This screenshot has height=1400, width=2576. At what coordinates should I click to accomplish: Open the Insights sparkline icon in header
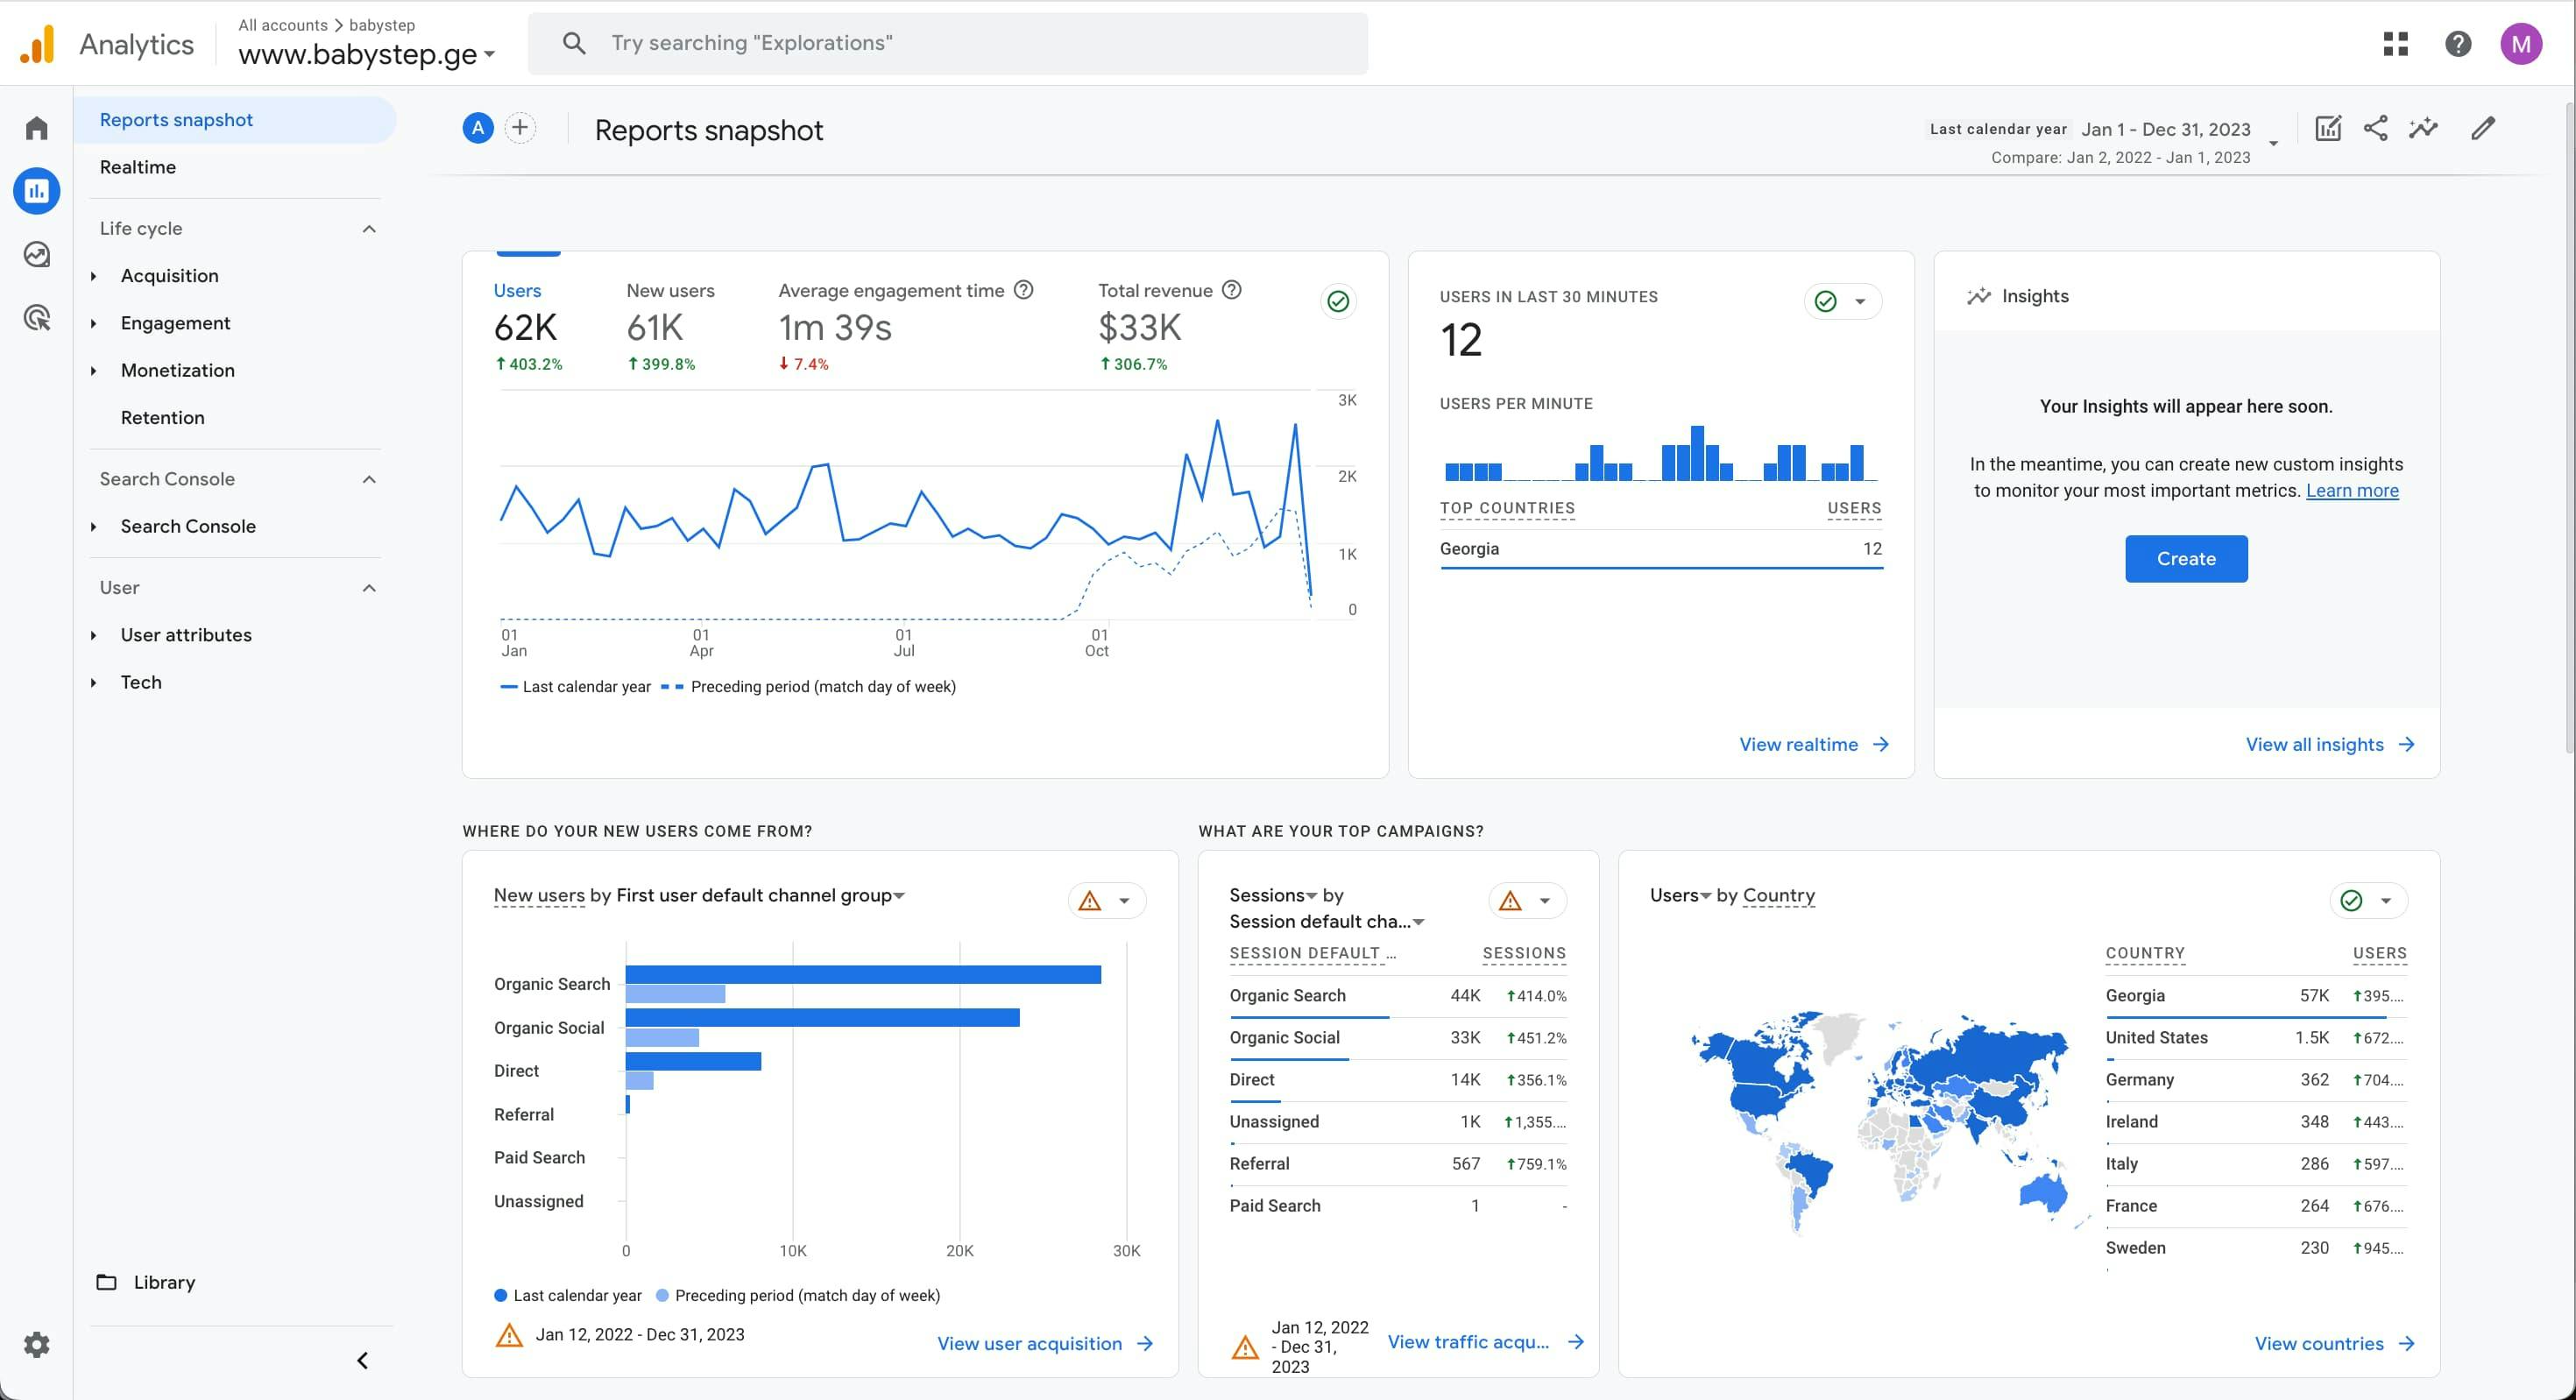[2423, 128]
